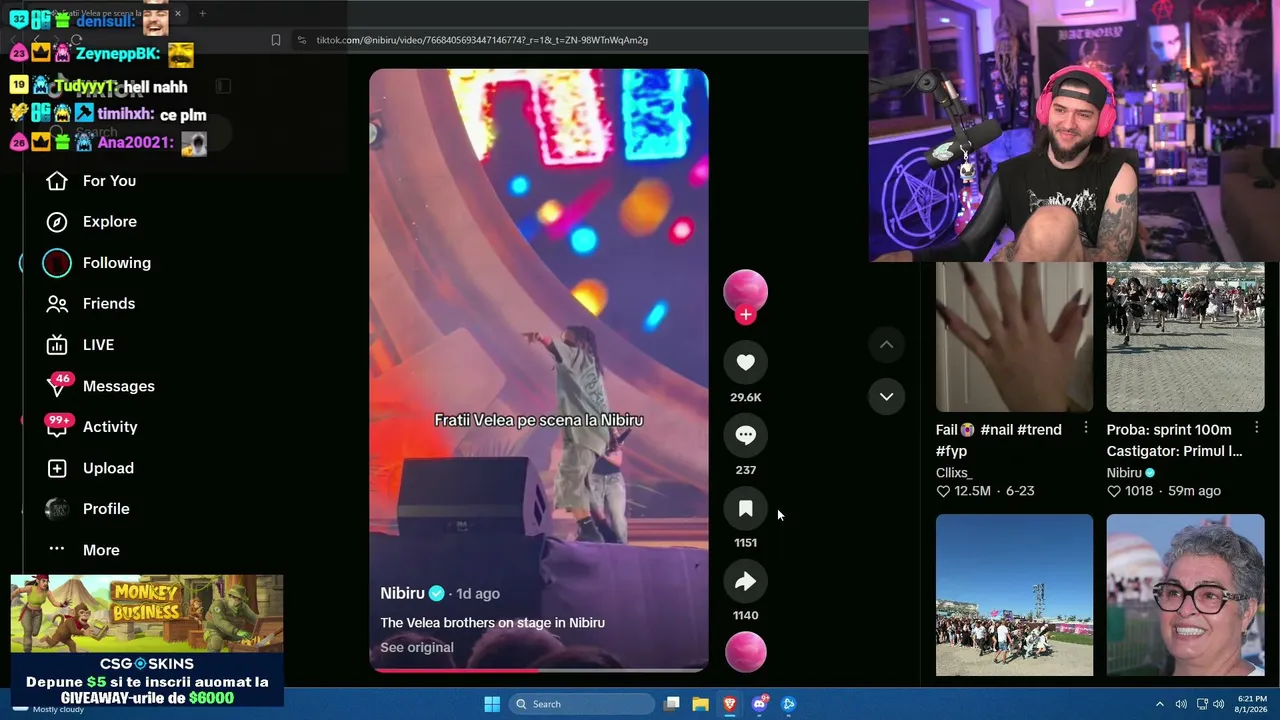This screenshot has height=720, width=1280.
Task: Click the Windows taskbar Search box
Action: 582,704
